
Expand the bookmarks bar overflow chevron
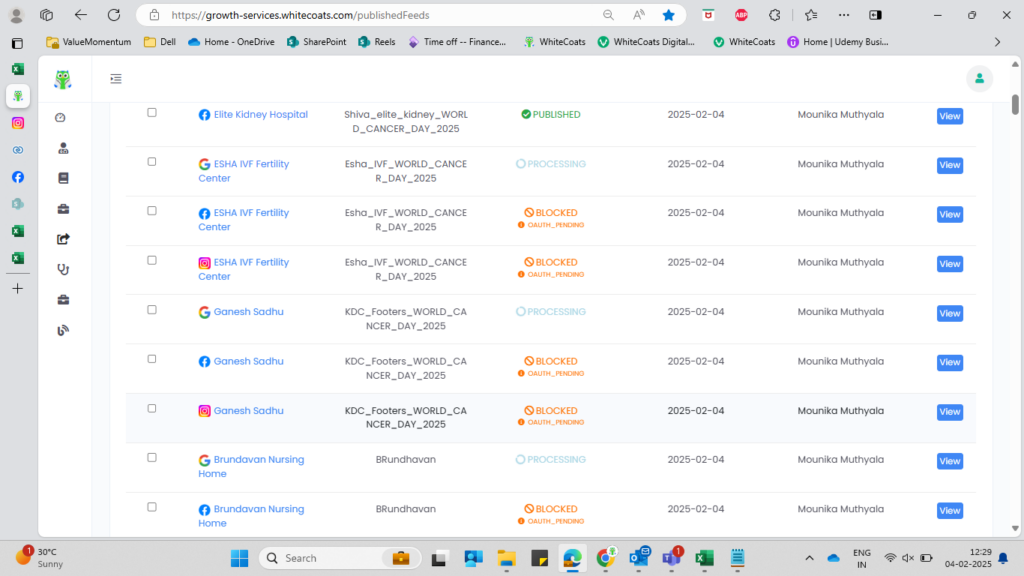tap(997, 42)
